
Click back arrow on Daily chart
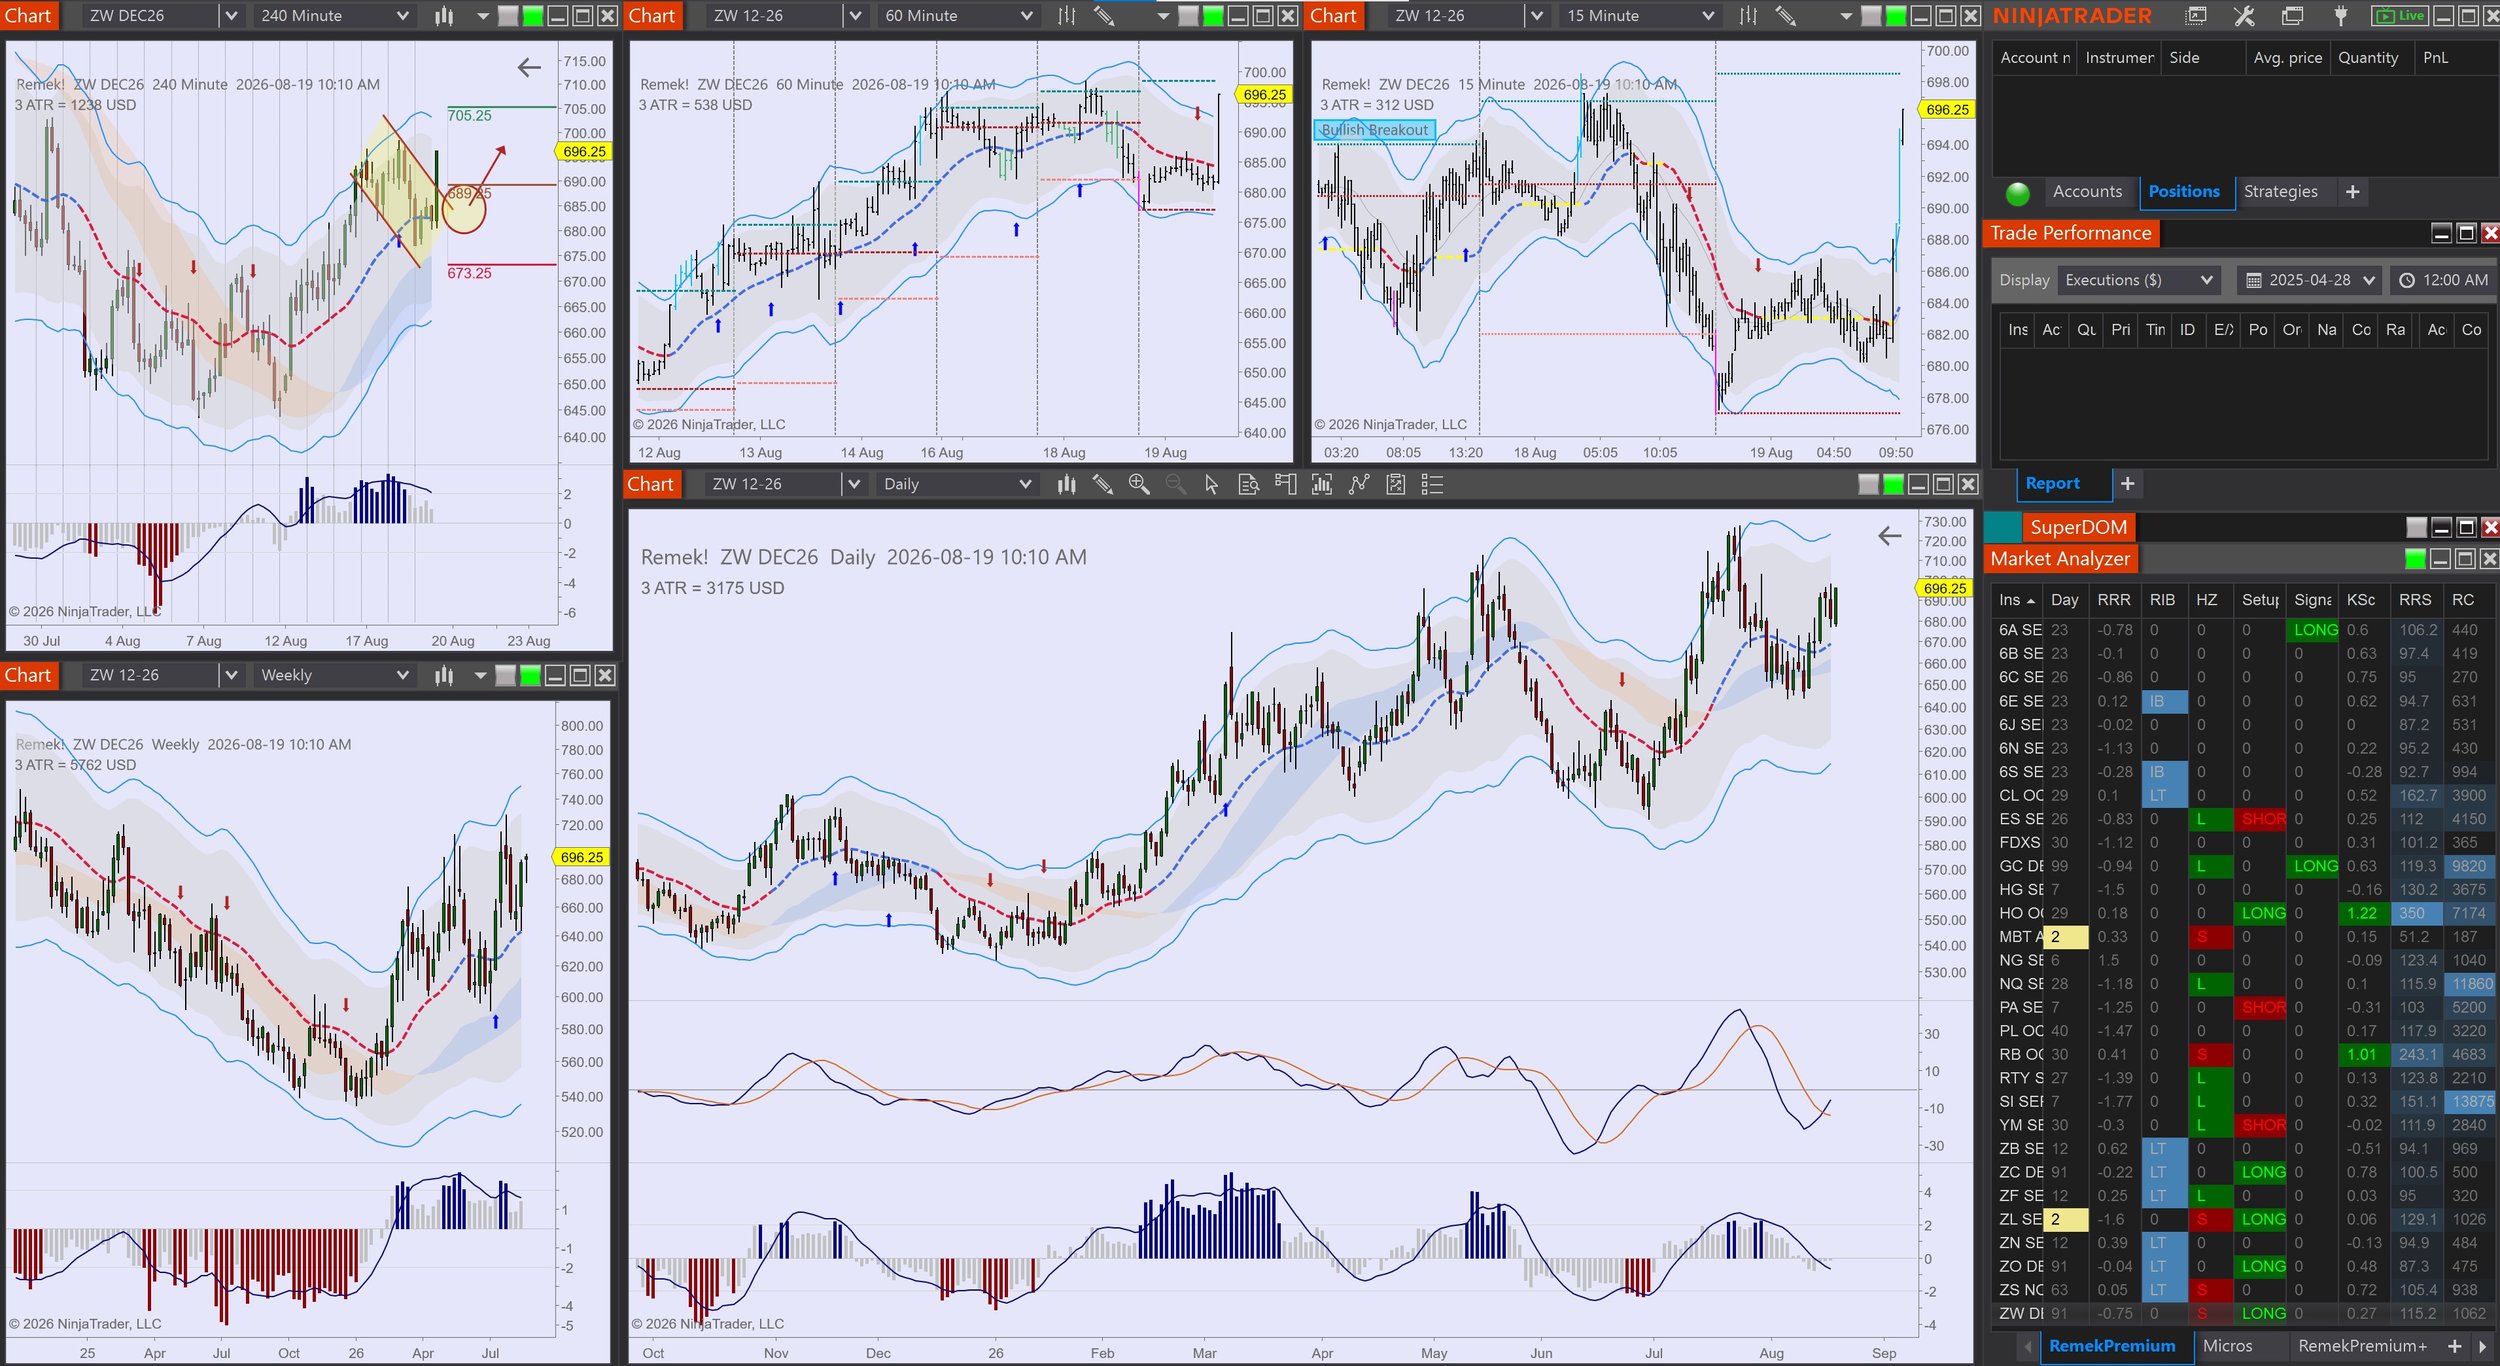pos(1889,537)
